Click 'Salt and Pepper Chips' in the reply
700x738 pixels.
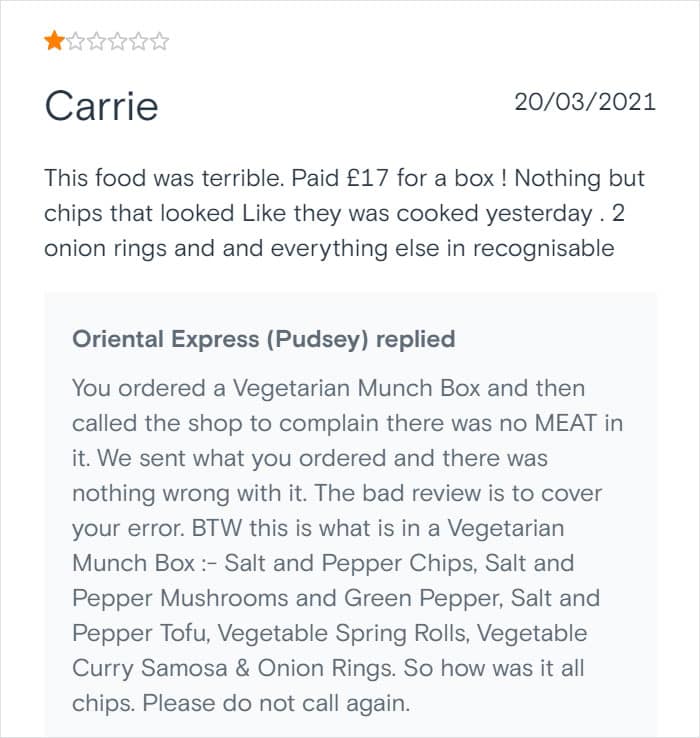coord(351,563)
